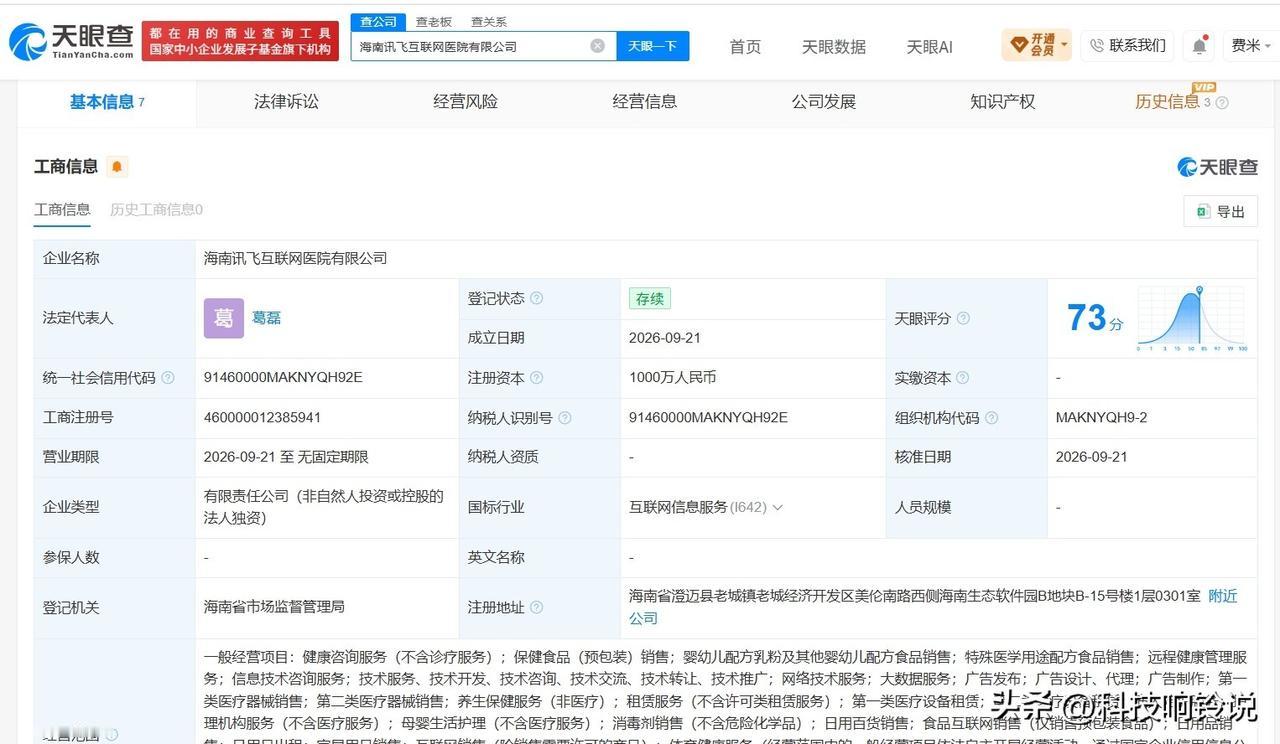Image resolution: width=1280 pixels, height=744 pixels.
Task: Click help icon next to 组织机构代码
Action: (992, 418)
